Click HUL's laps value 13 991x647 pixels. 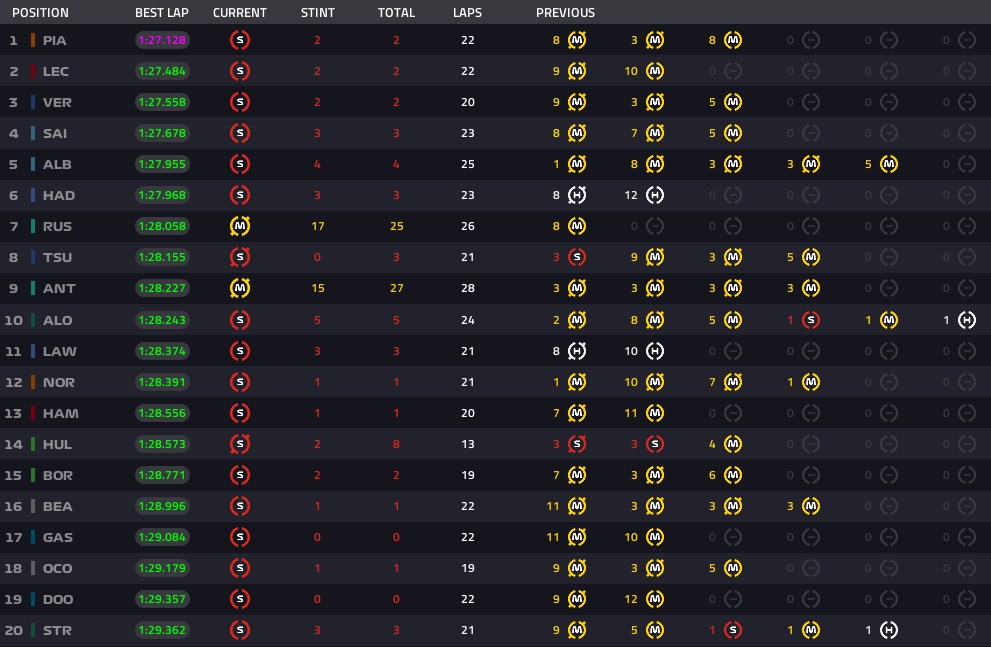click(x=468, y=444)
